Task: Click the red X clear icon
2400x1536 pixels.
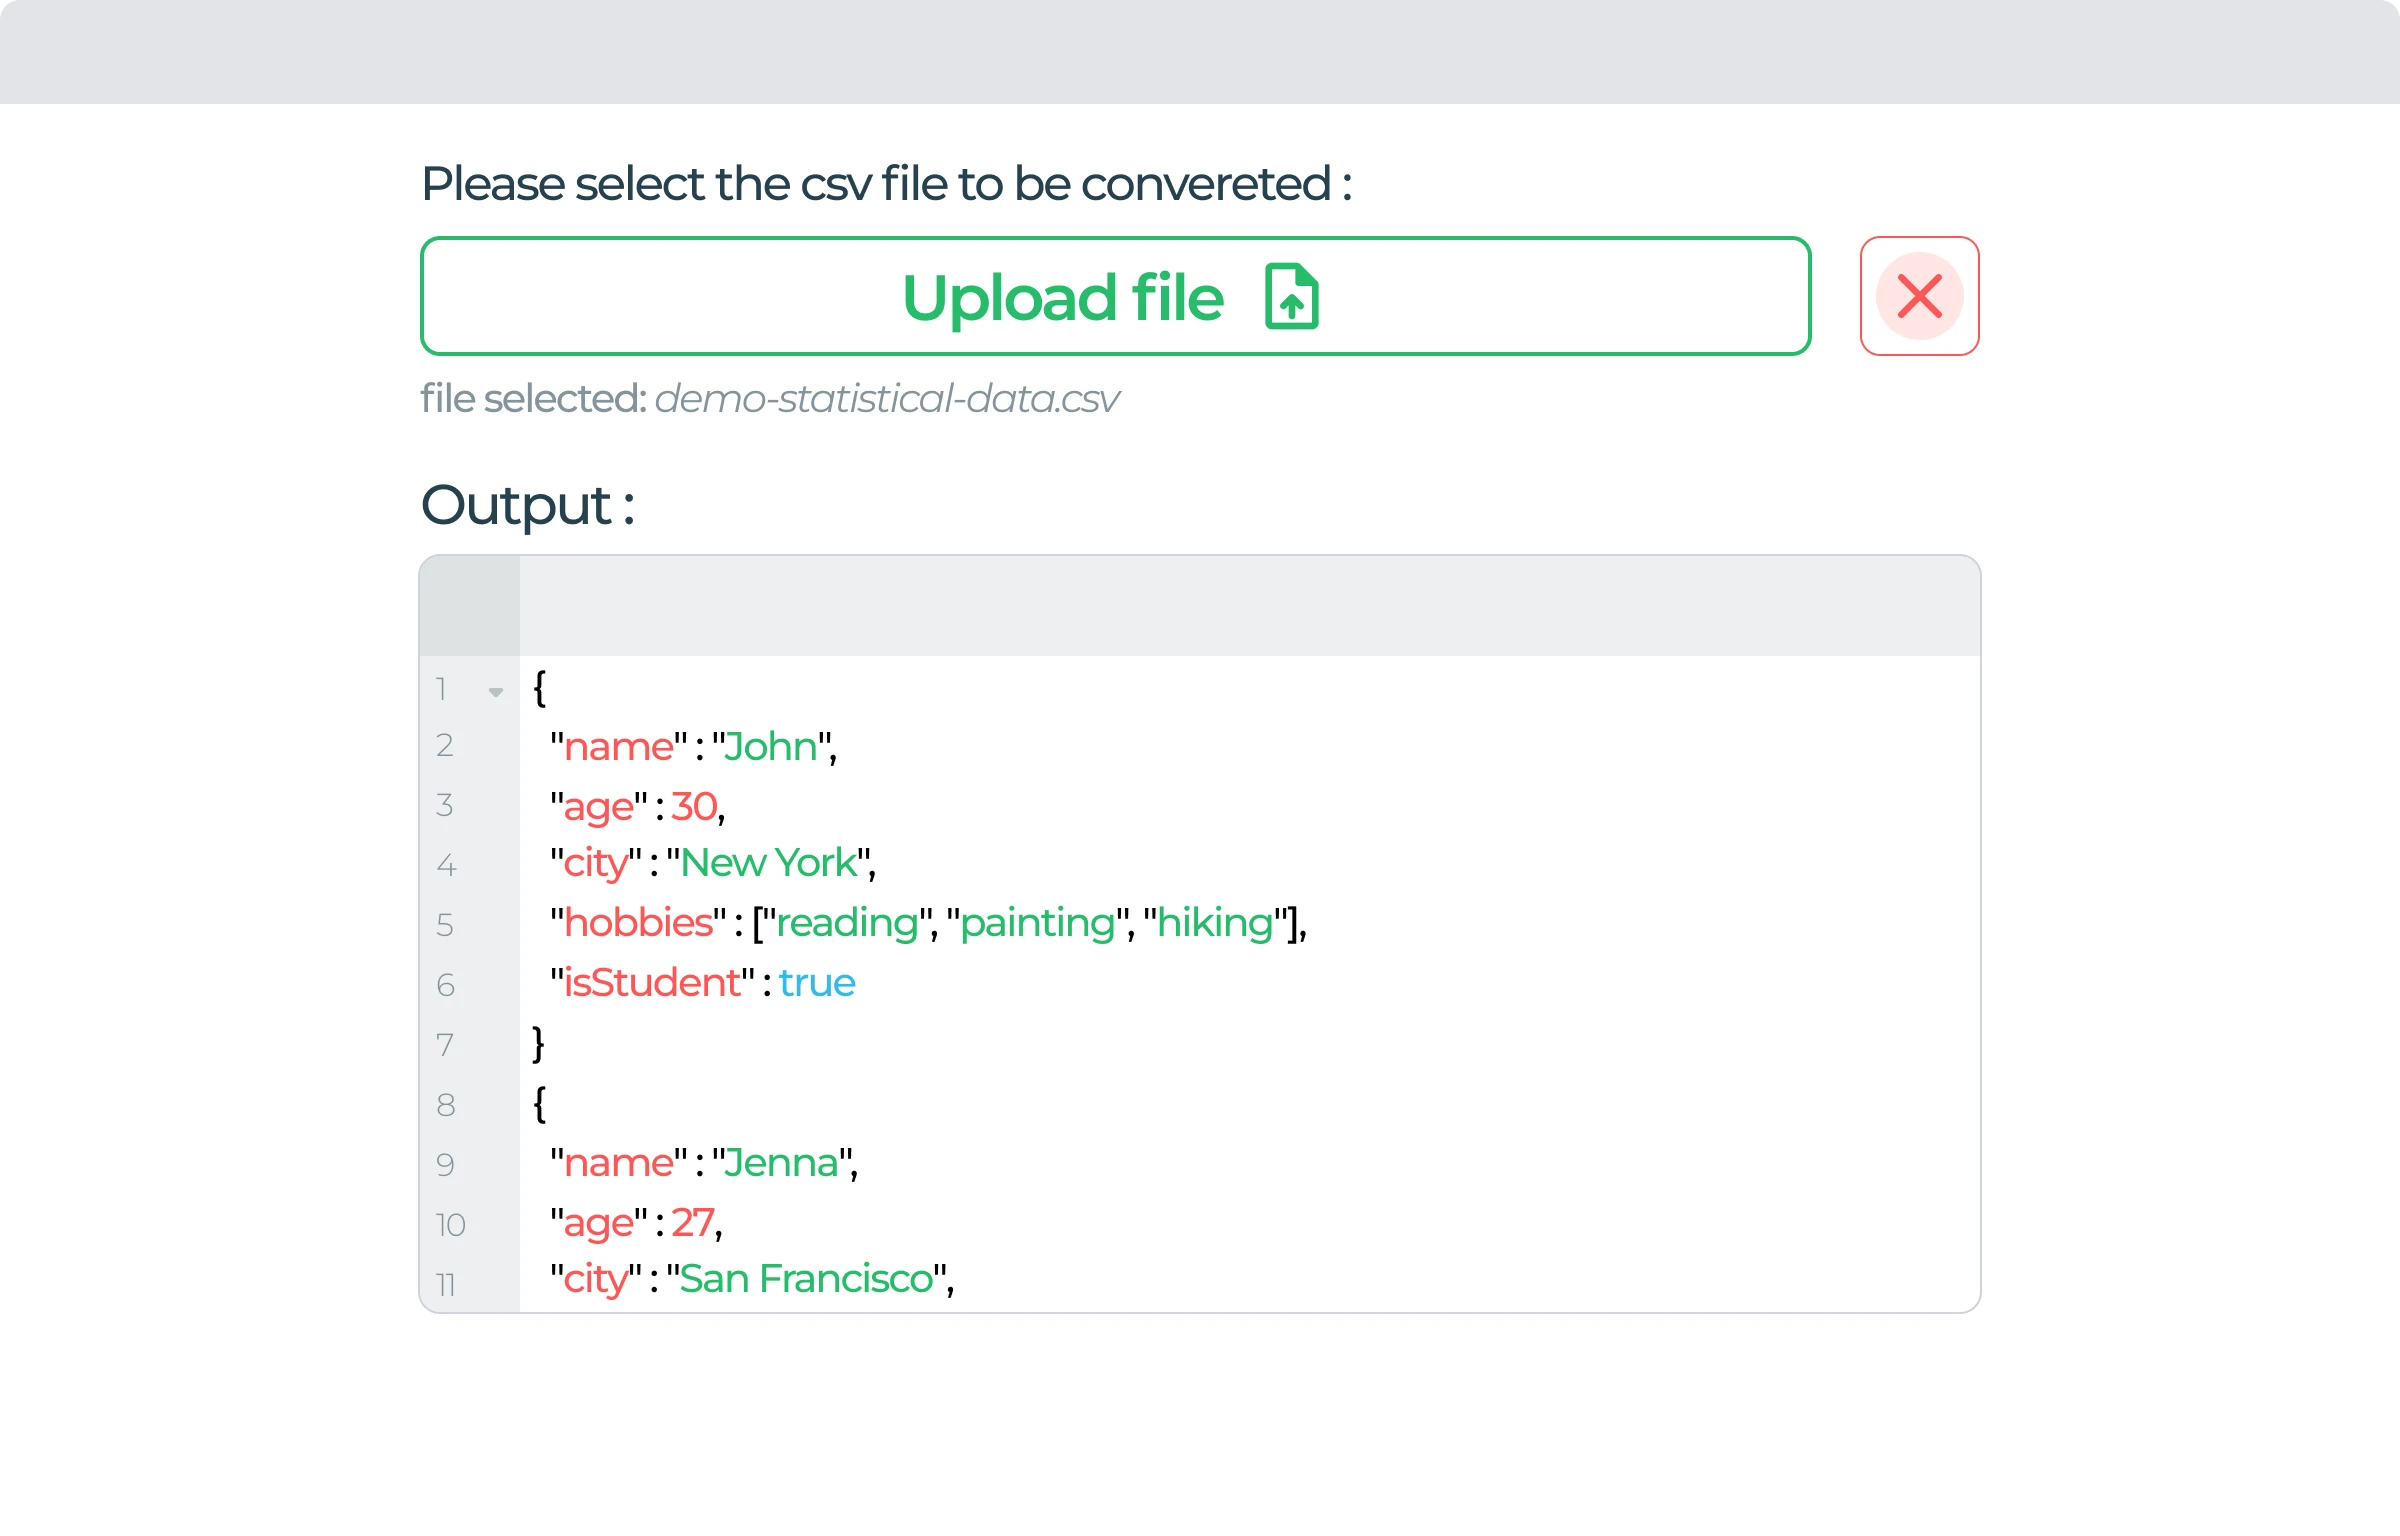Action: click(x=1917, y=296)
